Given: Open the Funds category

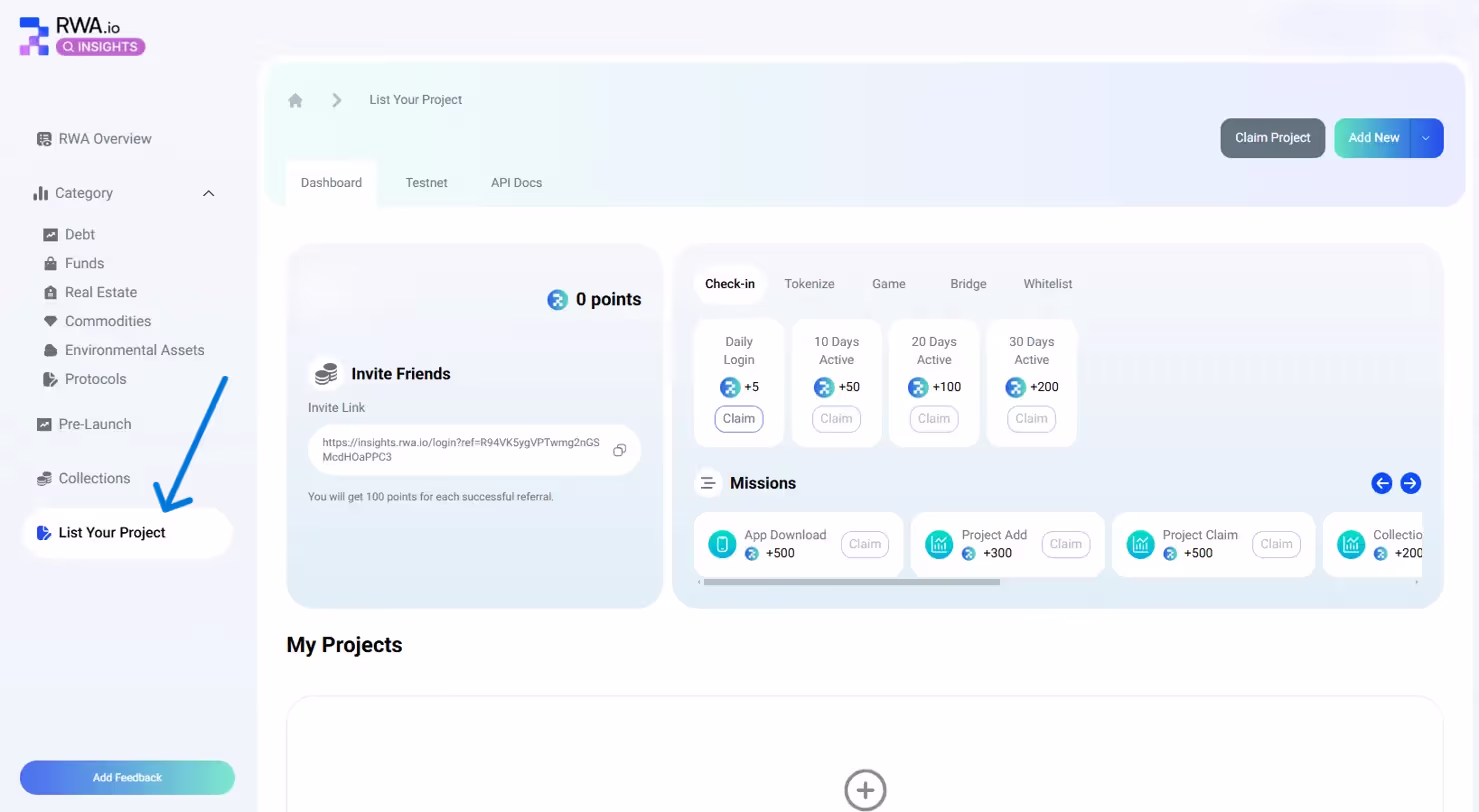Looking at the screenshot, I should [84, 264].
